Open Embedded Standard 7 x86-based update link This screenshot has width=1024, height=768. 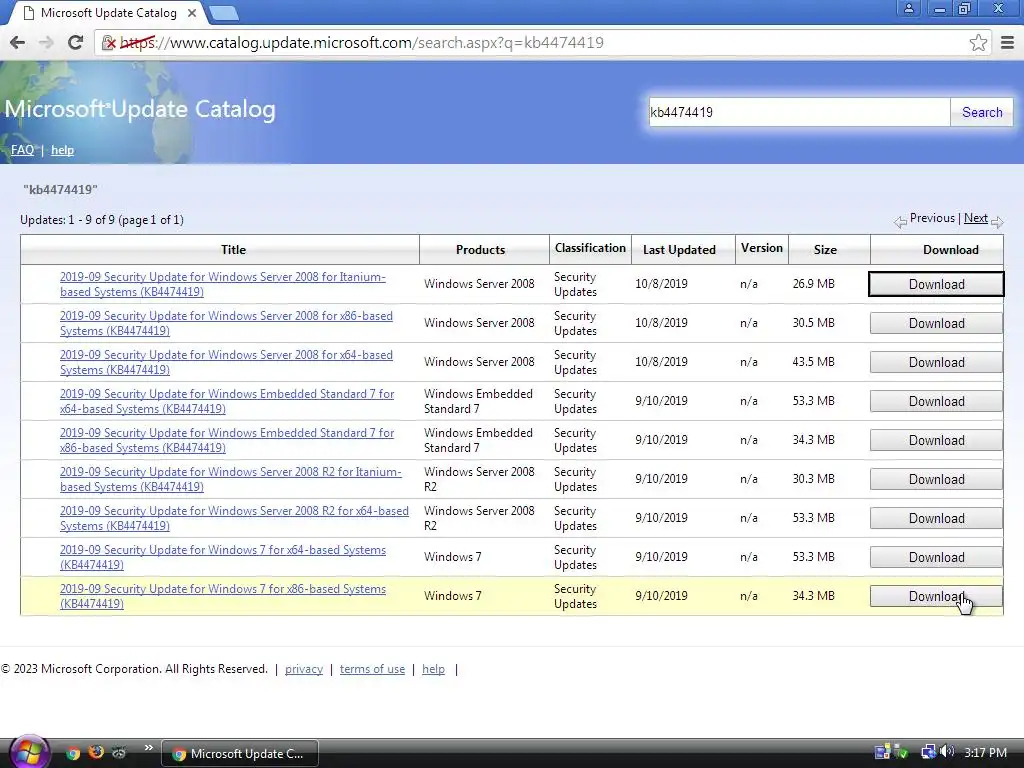(227, 440)
